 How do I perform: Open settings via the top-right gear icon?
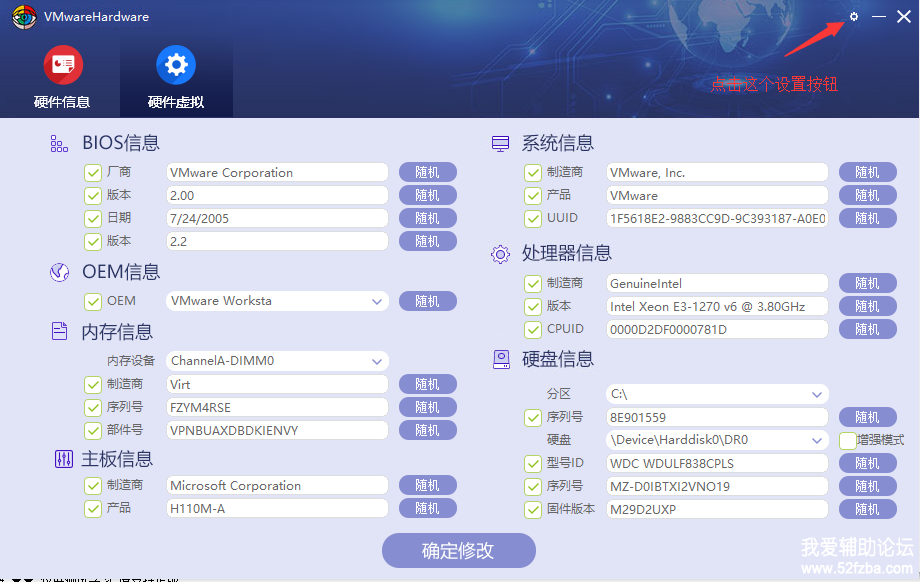(854, 16)
